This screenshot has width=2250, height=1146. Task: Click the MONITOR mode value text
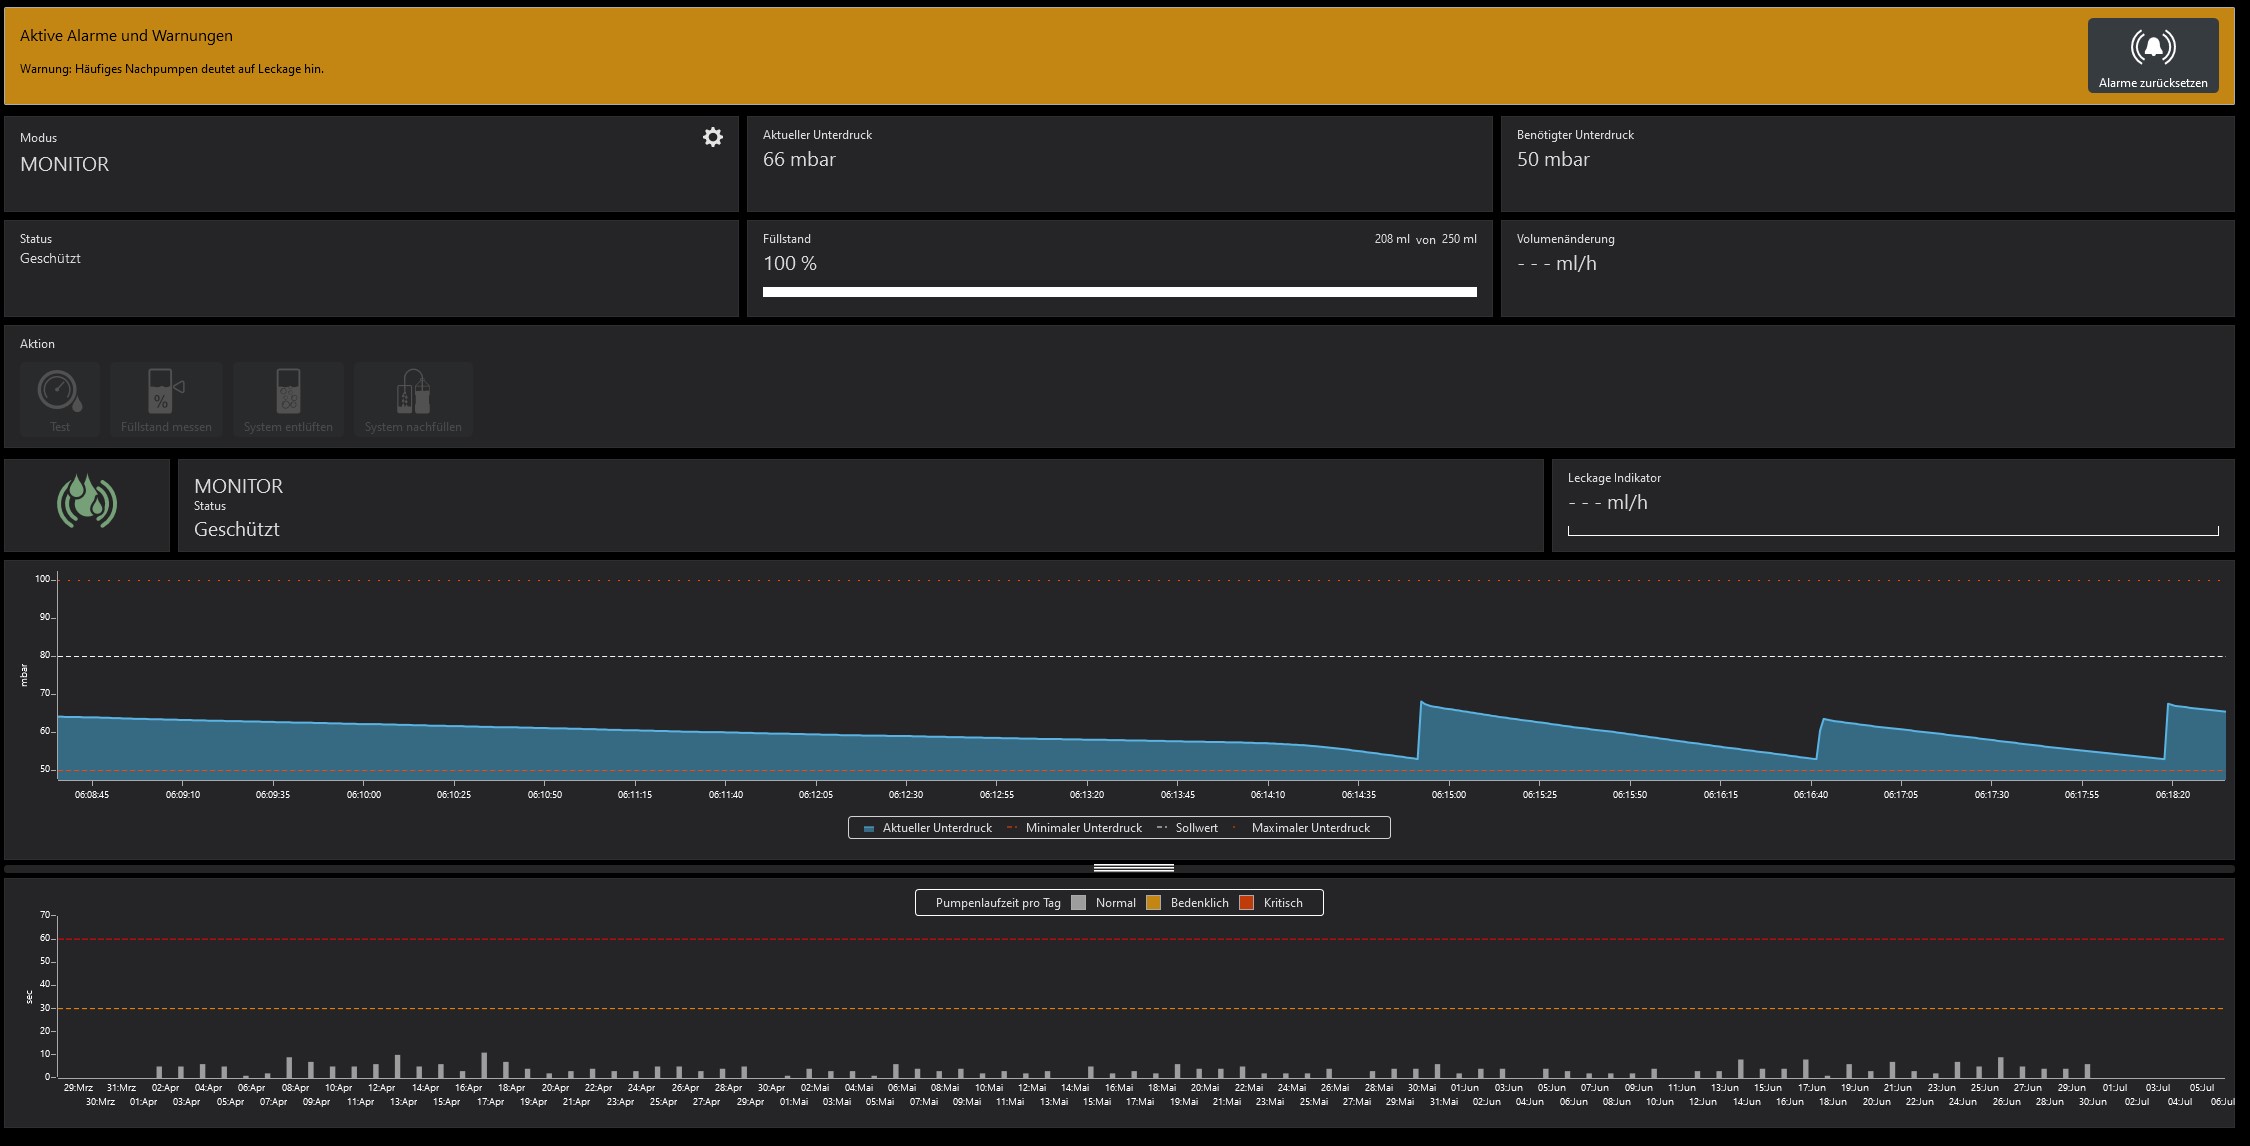point(65,165)
